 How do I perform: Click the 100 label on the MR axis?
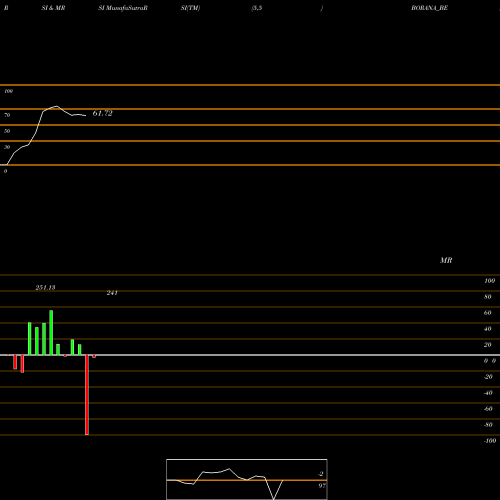(489, 281)
